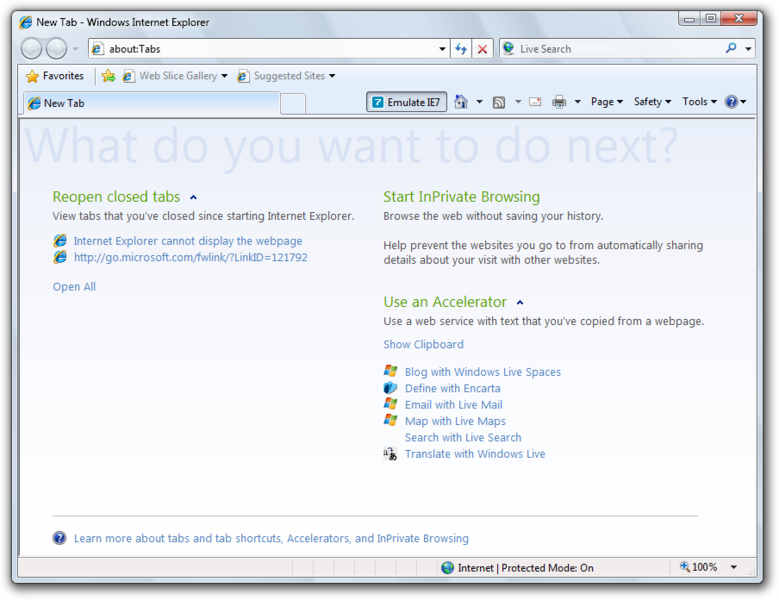This screenshot has width=779, height=600.
Task: Expand the Feeds dropdown arrow
Action: click(x=518, y=102)
